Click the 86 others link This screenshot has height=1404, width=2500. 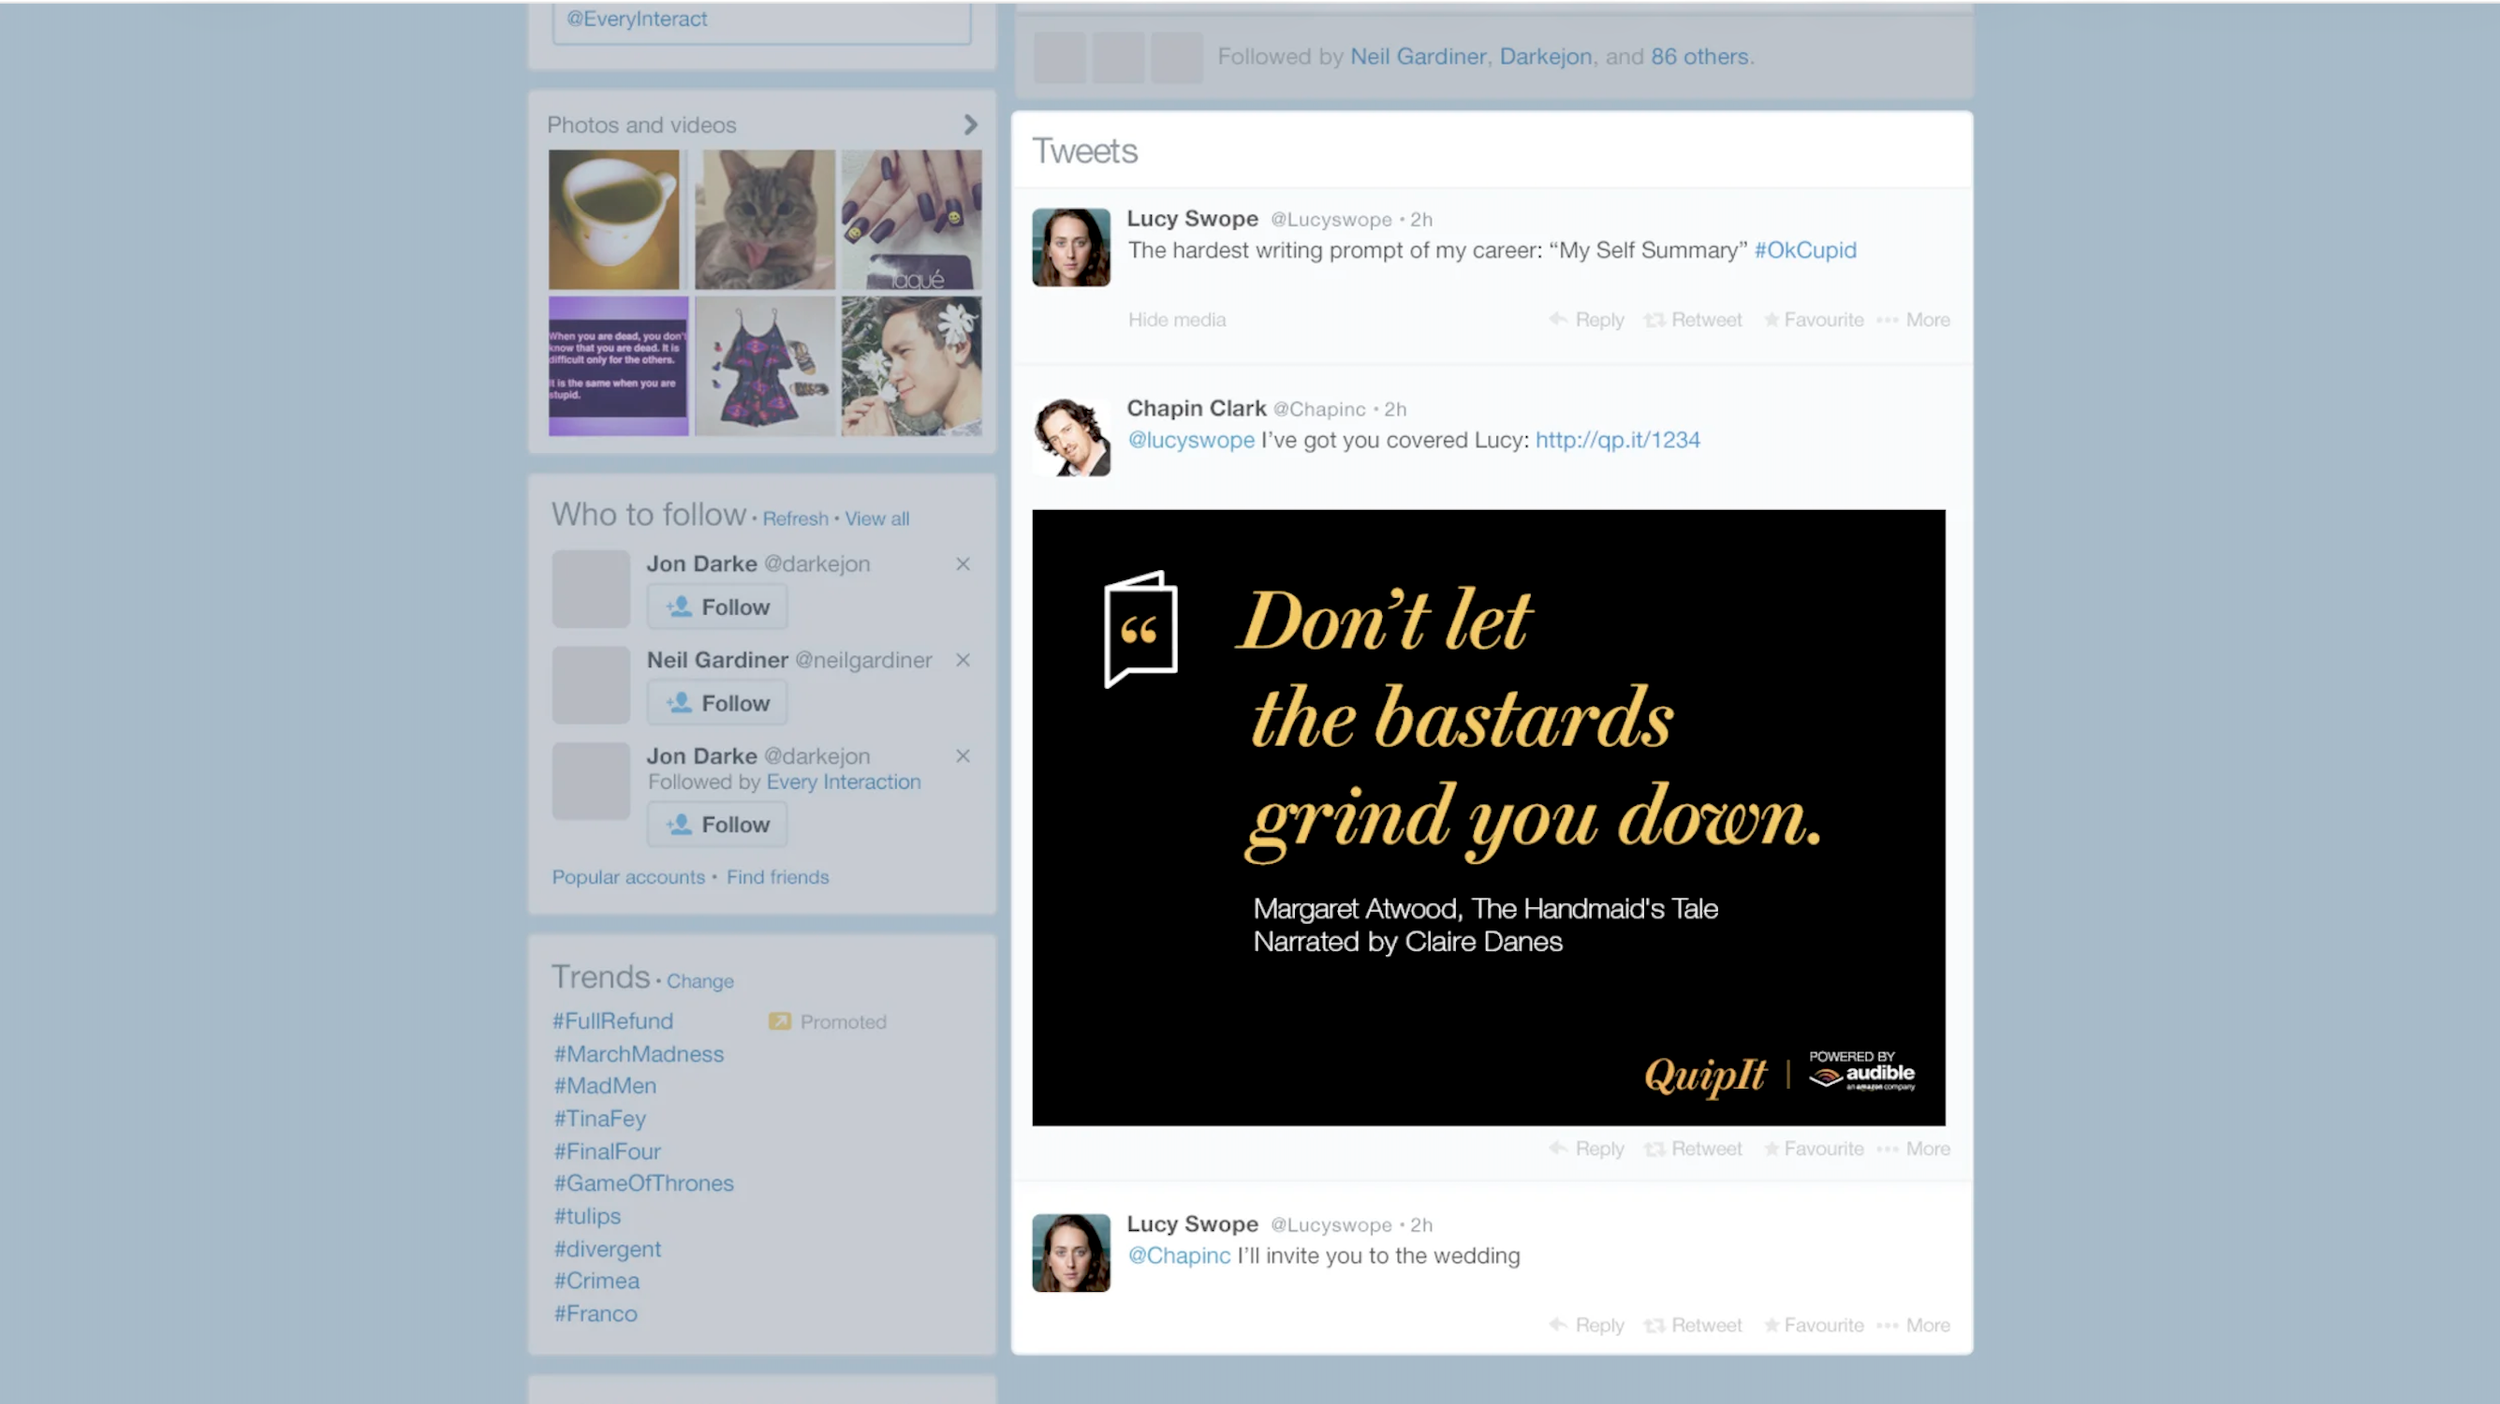coord(1700,57)
